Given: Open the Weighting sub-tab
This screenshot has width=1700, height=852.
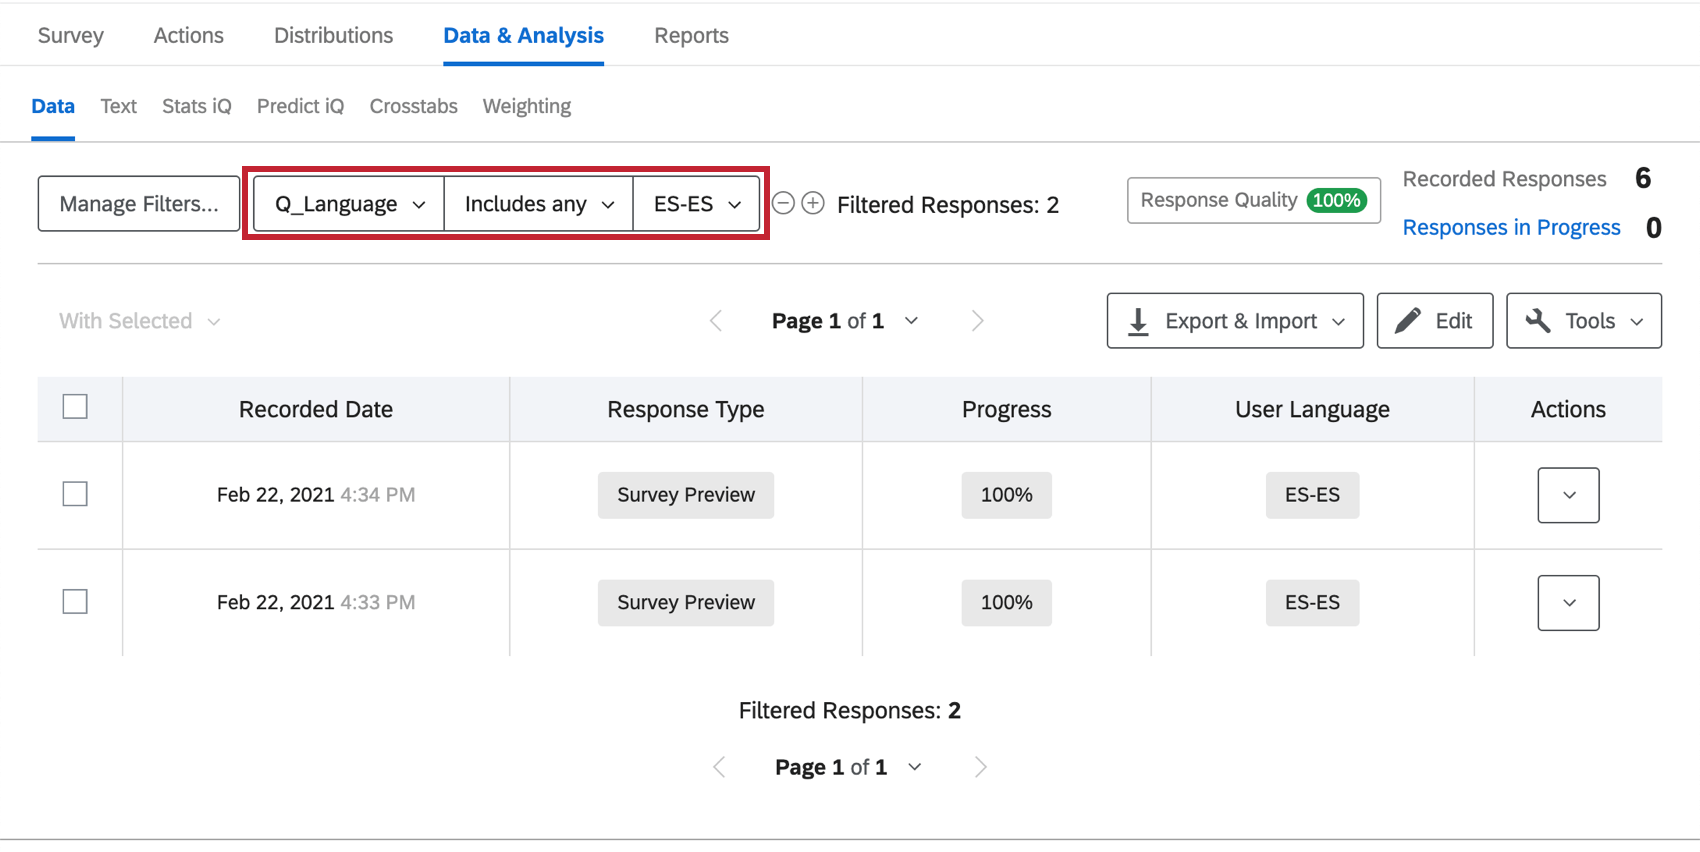Looking at the screenshot, I should coord(527,106).
